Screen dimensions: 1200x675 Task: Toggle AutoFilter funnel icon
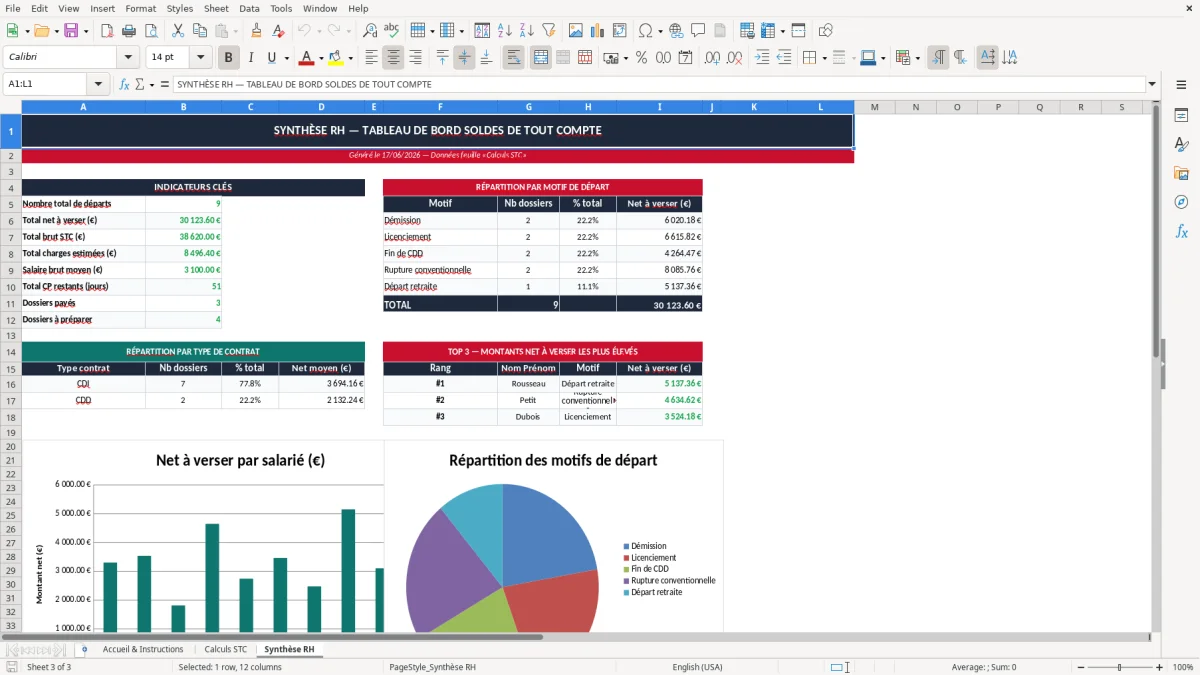(x=548, y=31)
